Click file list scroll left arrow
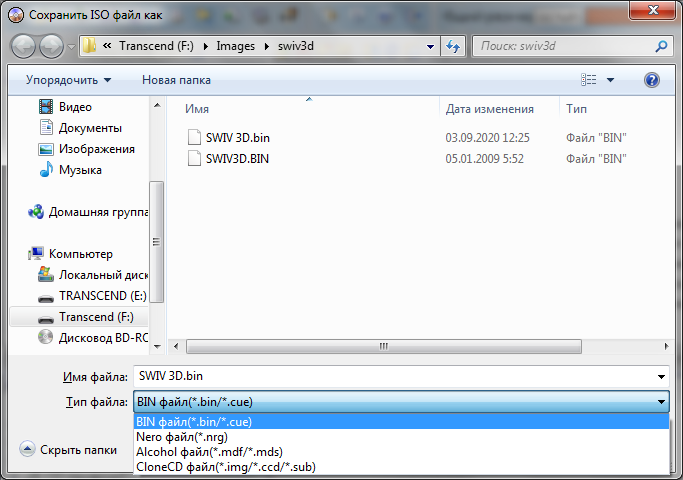Viewport: 683px width, 480px height. click(176, 347)
